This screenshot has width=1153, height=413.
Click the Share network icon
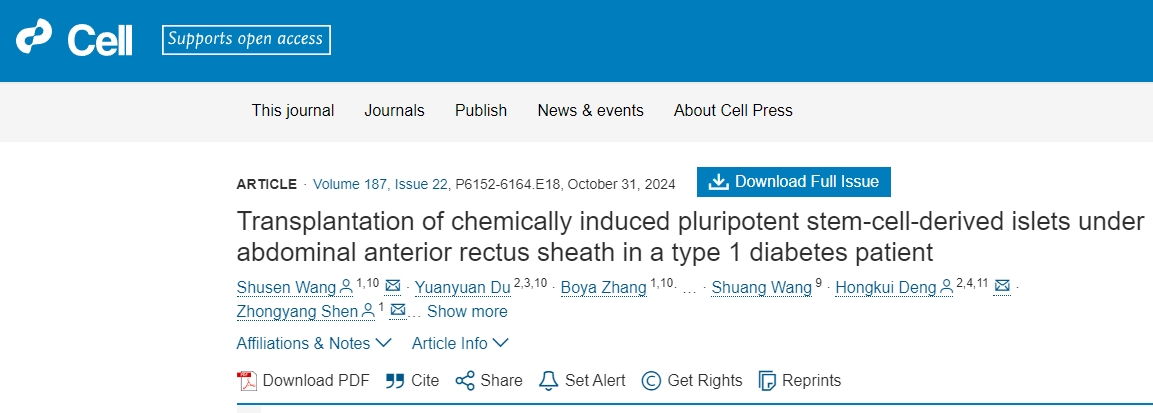[464, 381]
